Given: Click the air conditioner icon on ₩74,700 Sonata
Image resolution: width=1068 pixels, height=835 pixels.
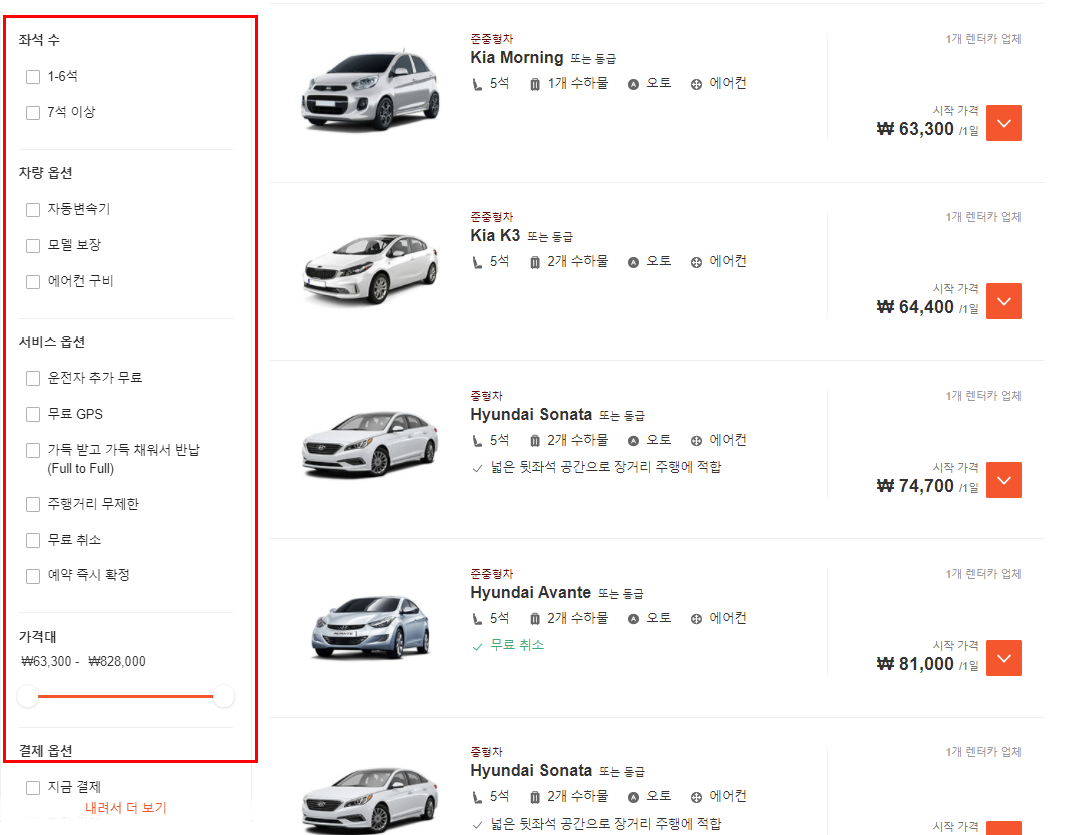Looking at the screenshot, I should [x=696, y=441].
